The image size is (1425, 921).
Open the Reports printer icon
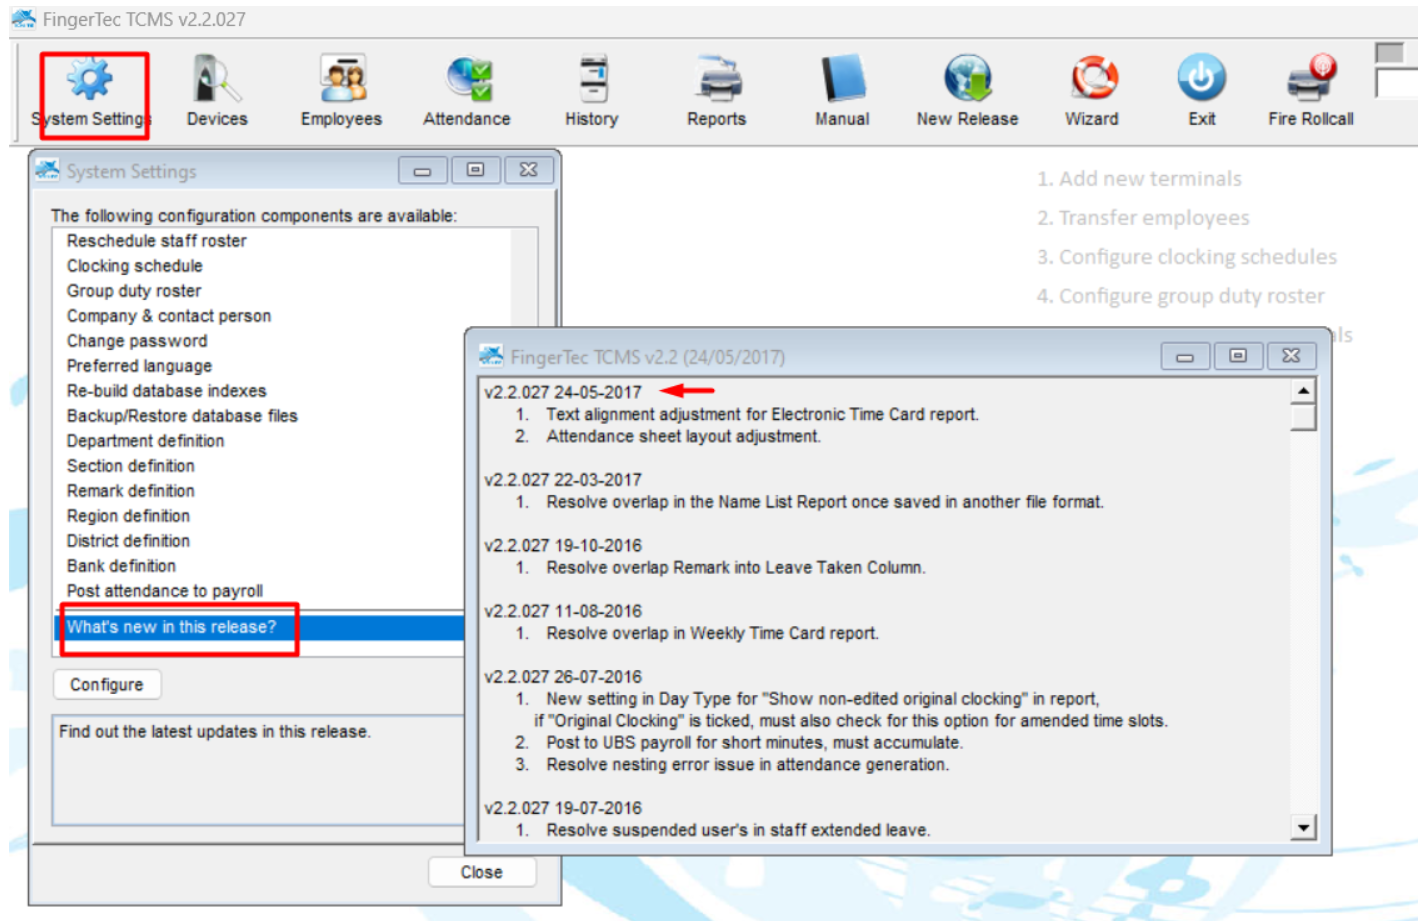[718, 79]
